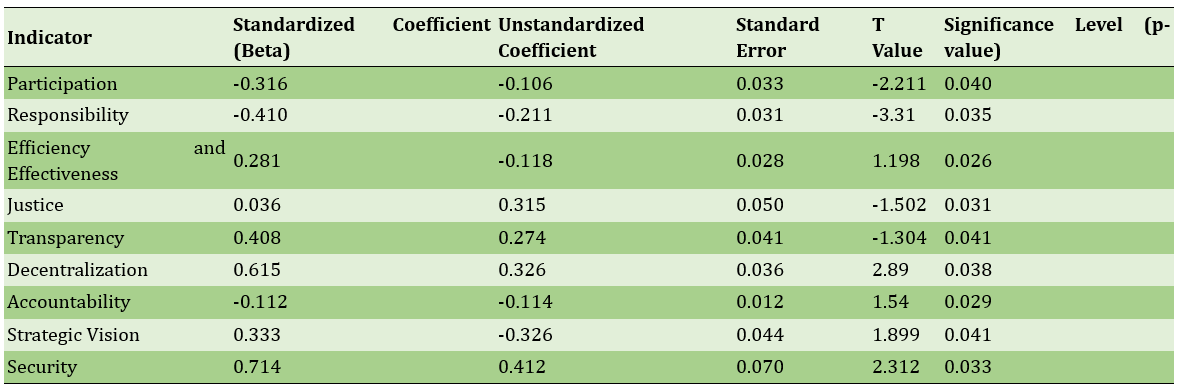Select the Responsibility indicator cell
Viewport: 1178px width, 387px height.
click(x=68, y=116)
